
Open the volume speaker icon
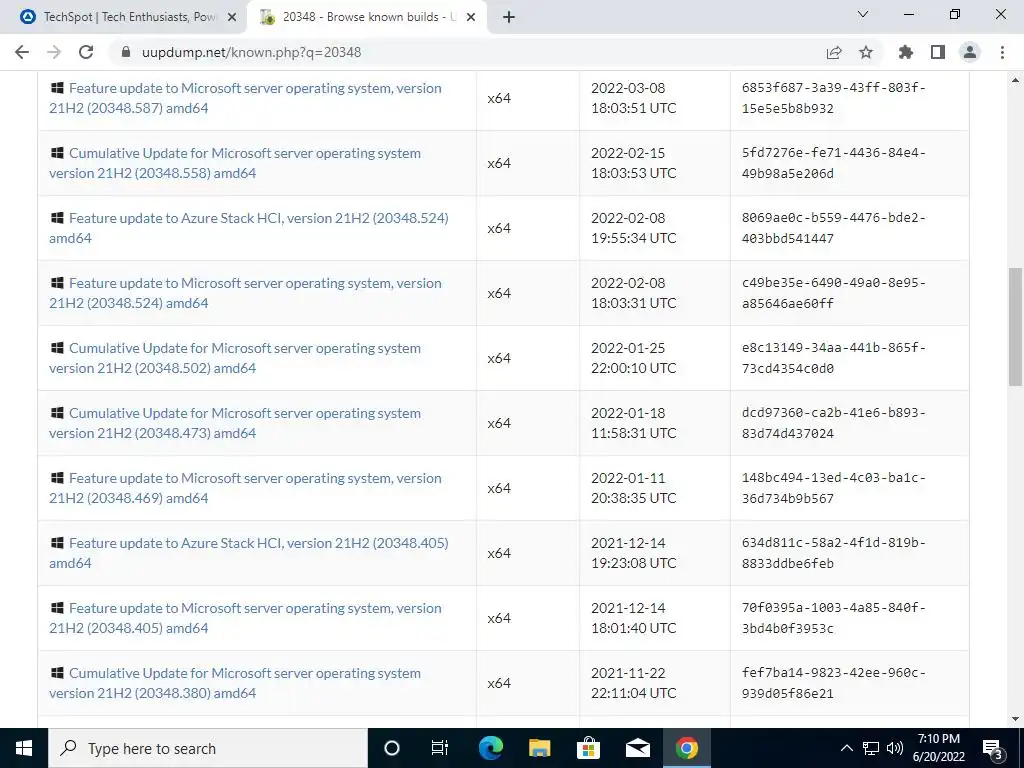(895, 748)
